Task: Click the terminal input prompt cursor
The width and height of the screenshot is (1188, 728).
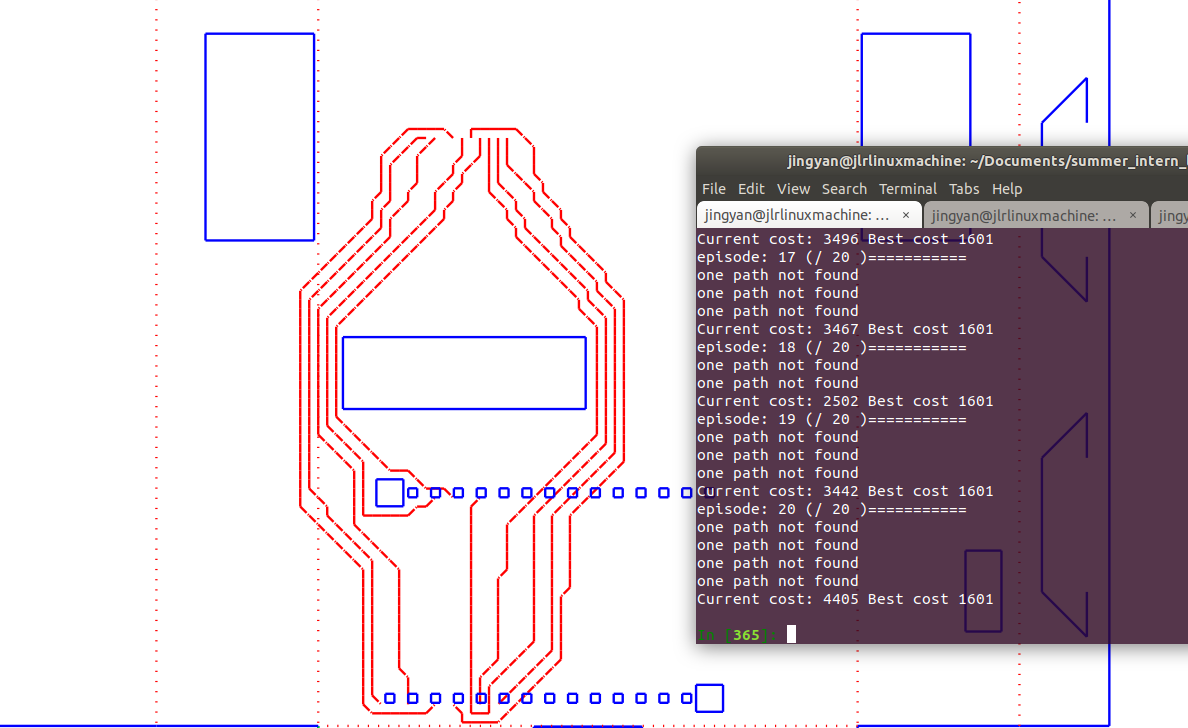Action: tap(791, 634)
